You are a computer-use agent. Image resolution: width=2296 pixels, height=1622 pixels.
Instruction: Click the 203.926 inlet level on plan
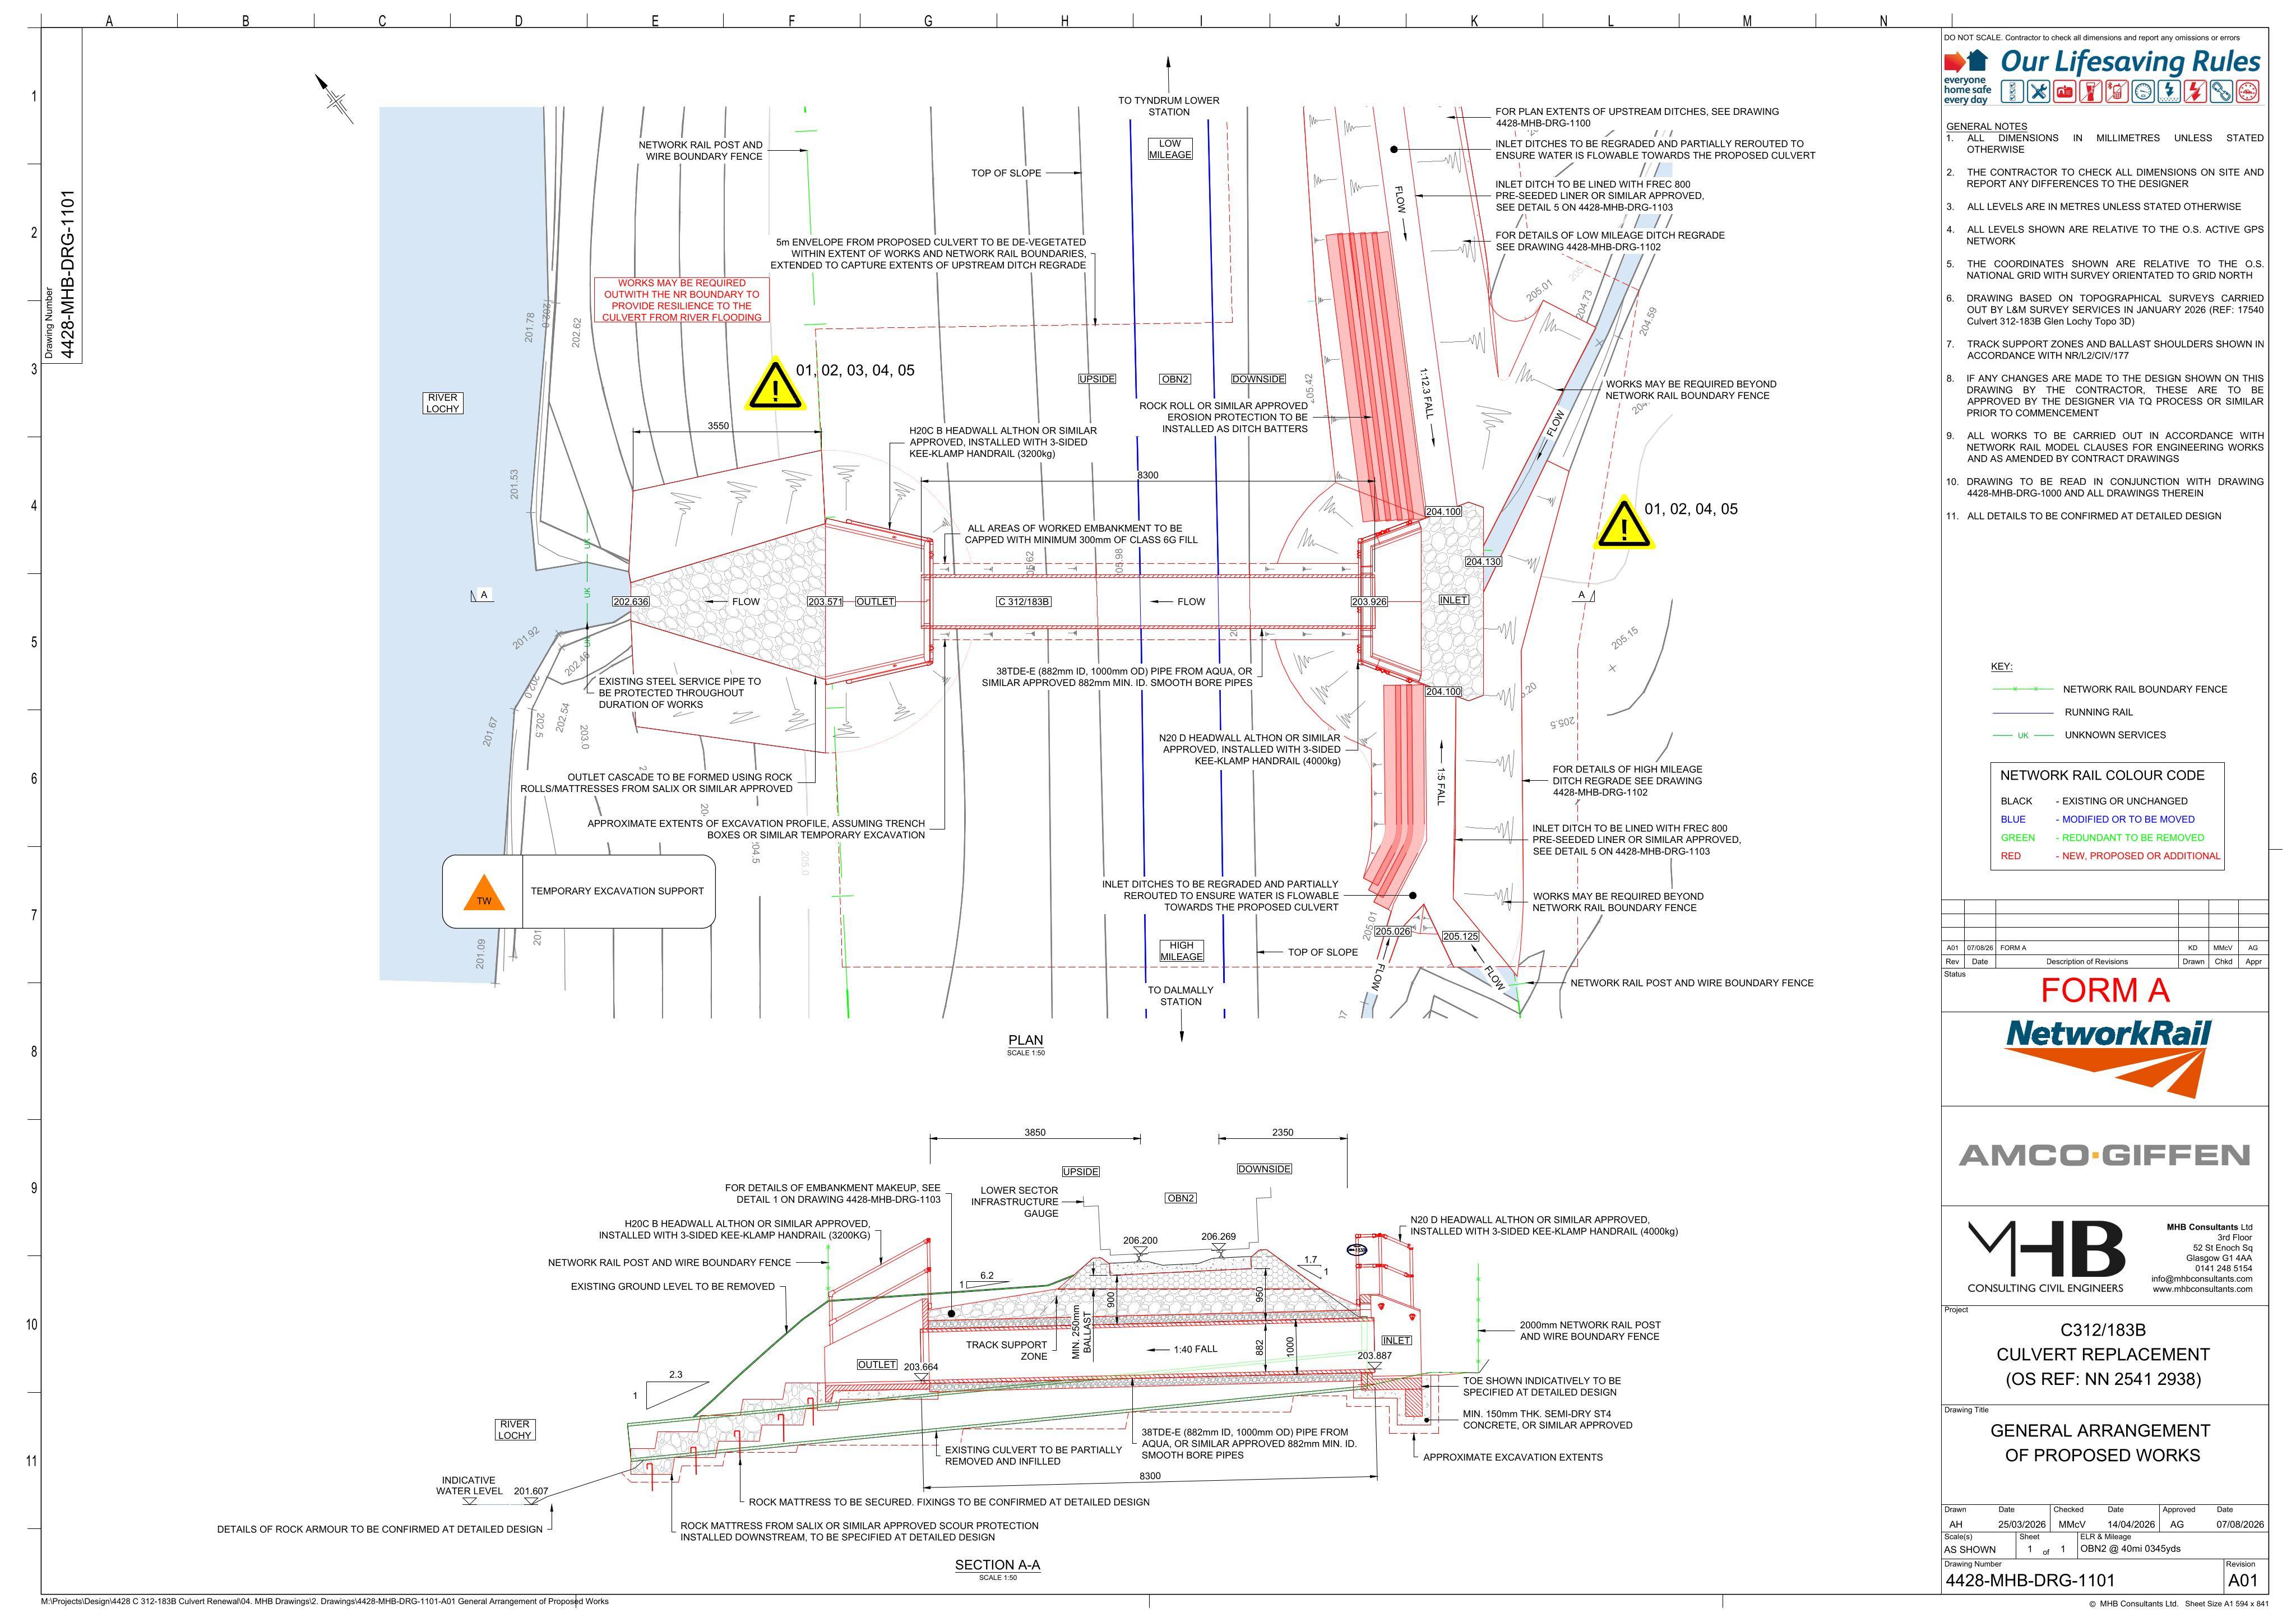[1369, 602]
